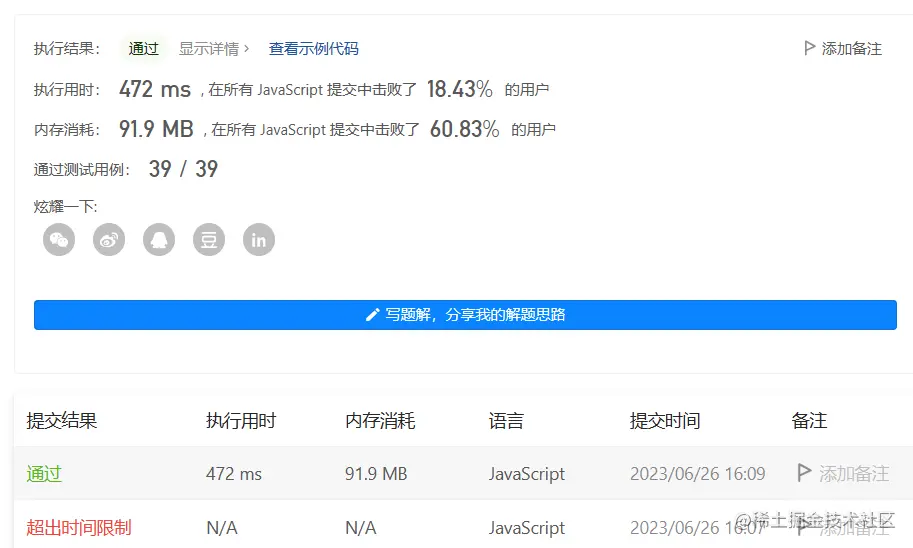Click 添加备注 in the 16:09 row

coord(854,473)
